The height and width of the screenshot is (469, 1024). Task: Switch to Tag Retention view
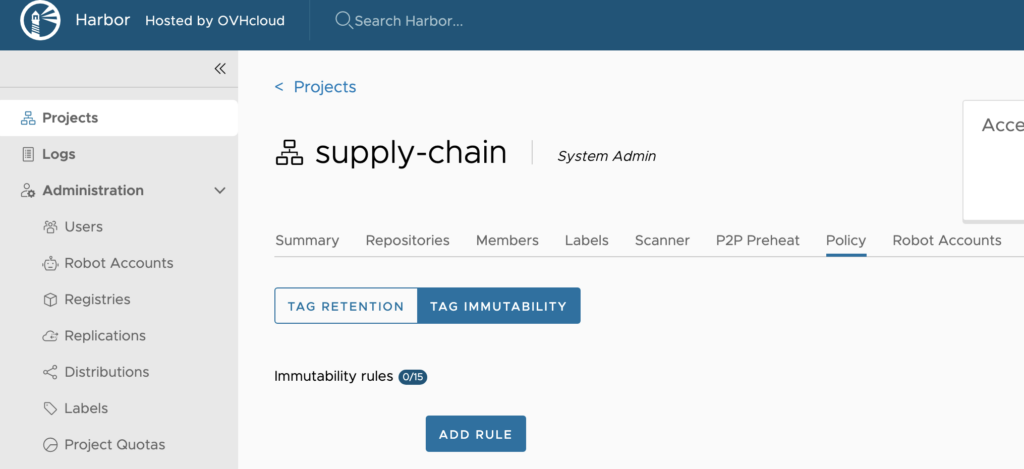[345, 306]
